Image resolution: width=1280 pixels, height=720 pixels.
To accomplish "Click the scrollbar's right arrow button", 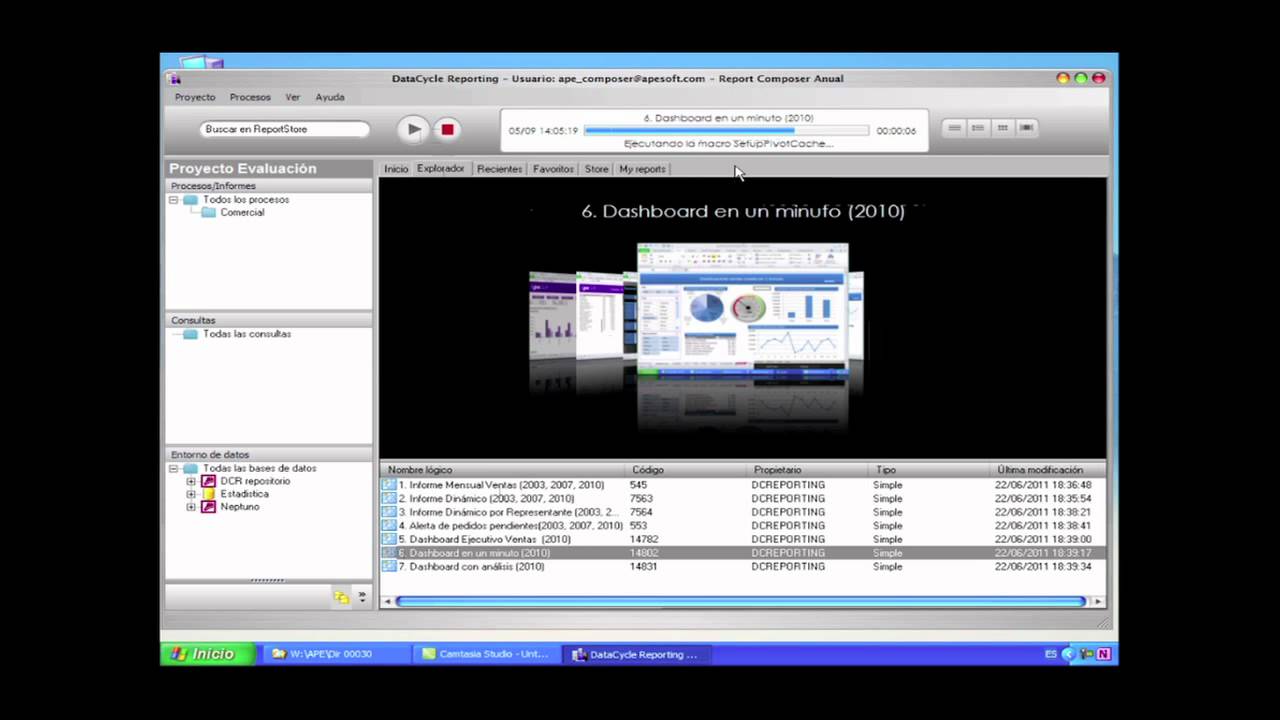I will [1097, 601].
